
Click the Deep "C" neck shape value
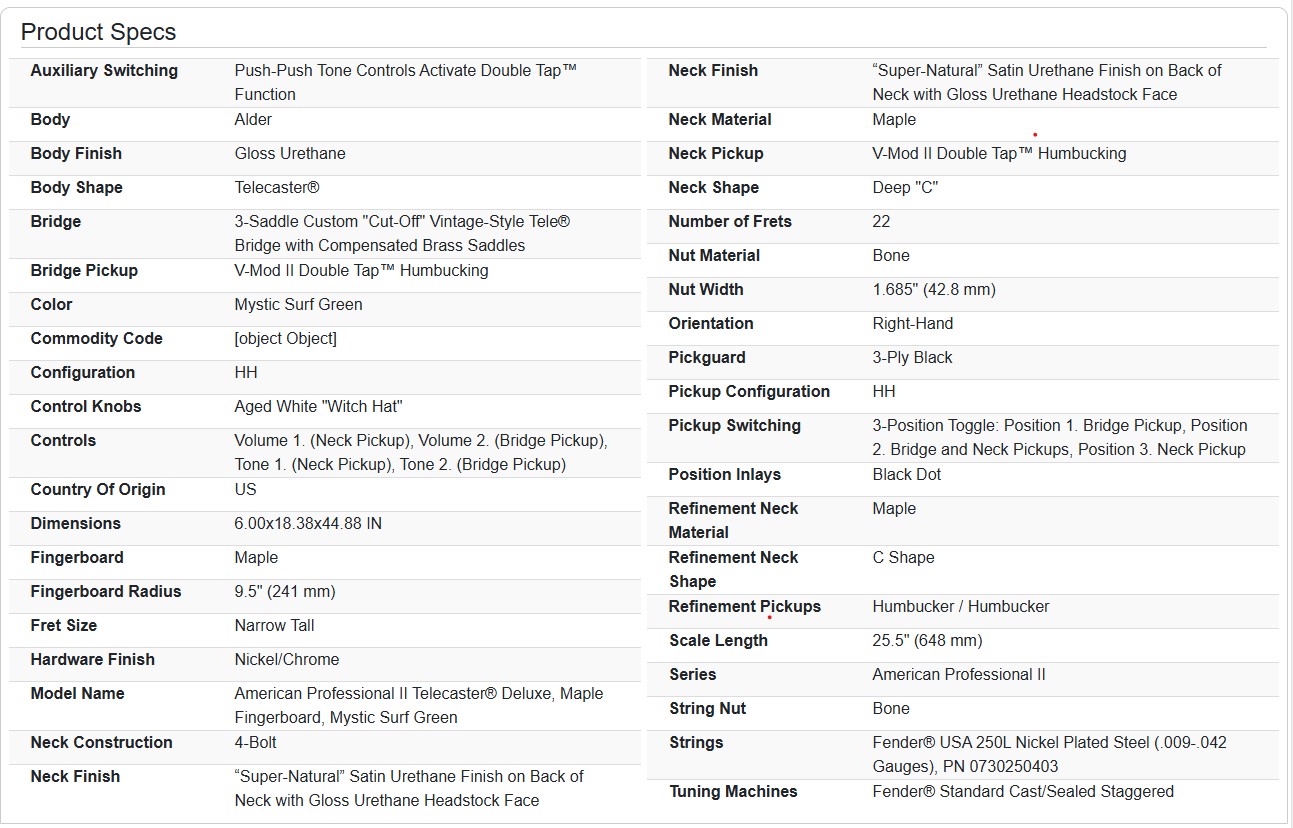905,188
